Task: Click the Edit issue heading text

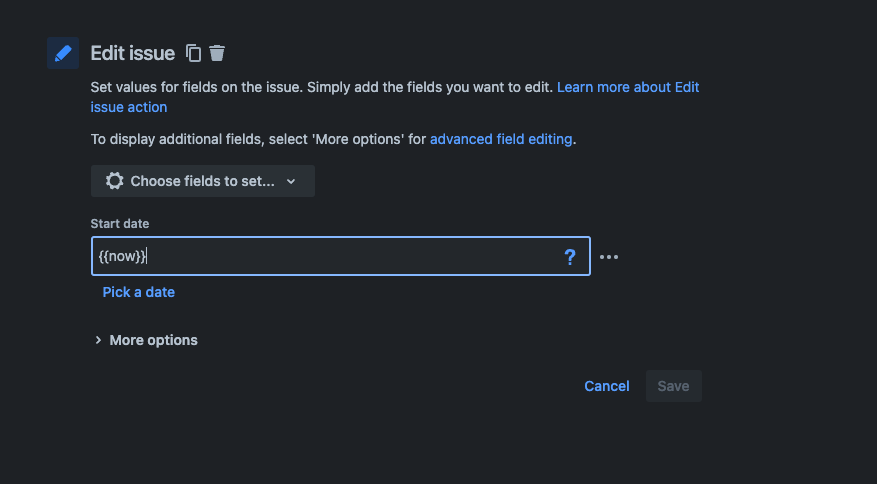Action: click(133, 53)
